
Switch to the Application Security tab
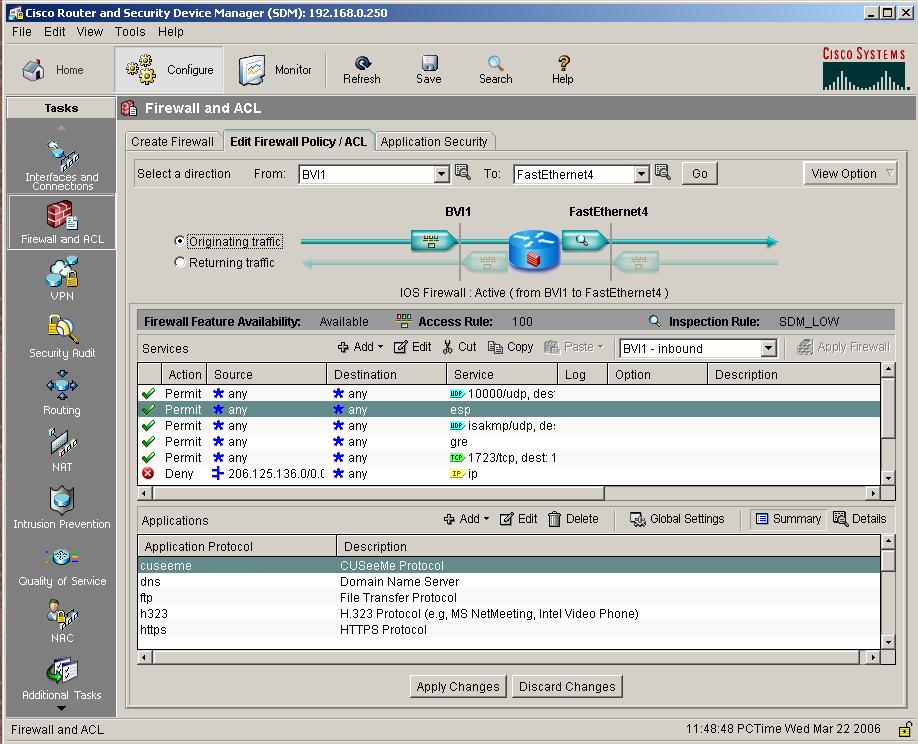coord(434,142)
